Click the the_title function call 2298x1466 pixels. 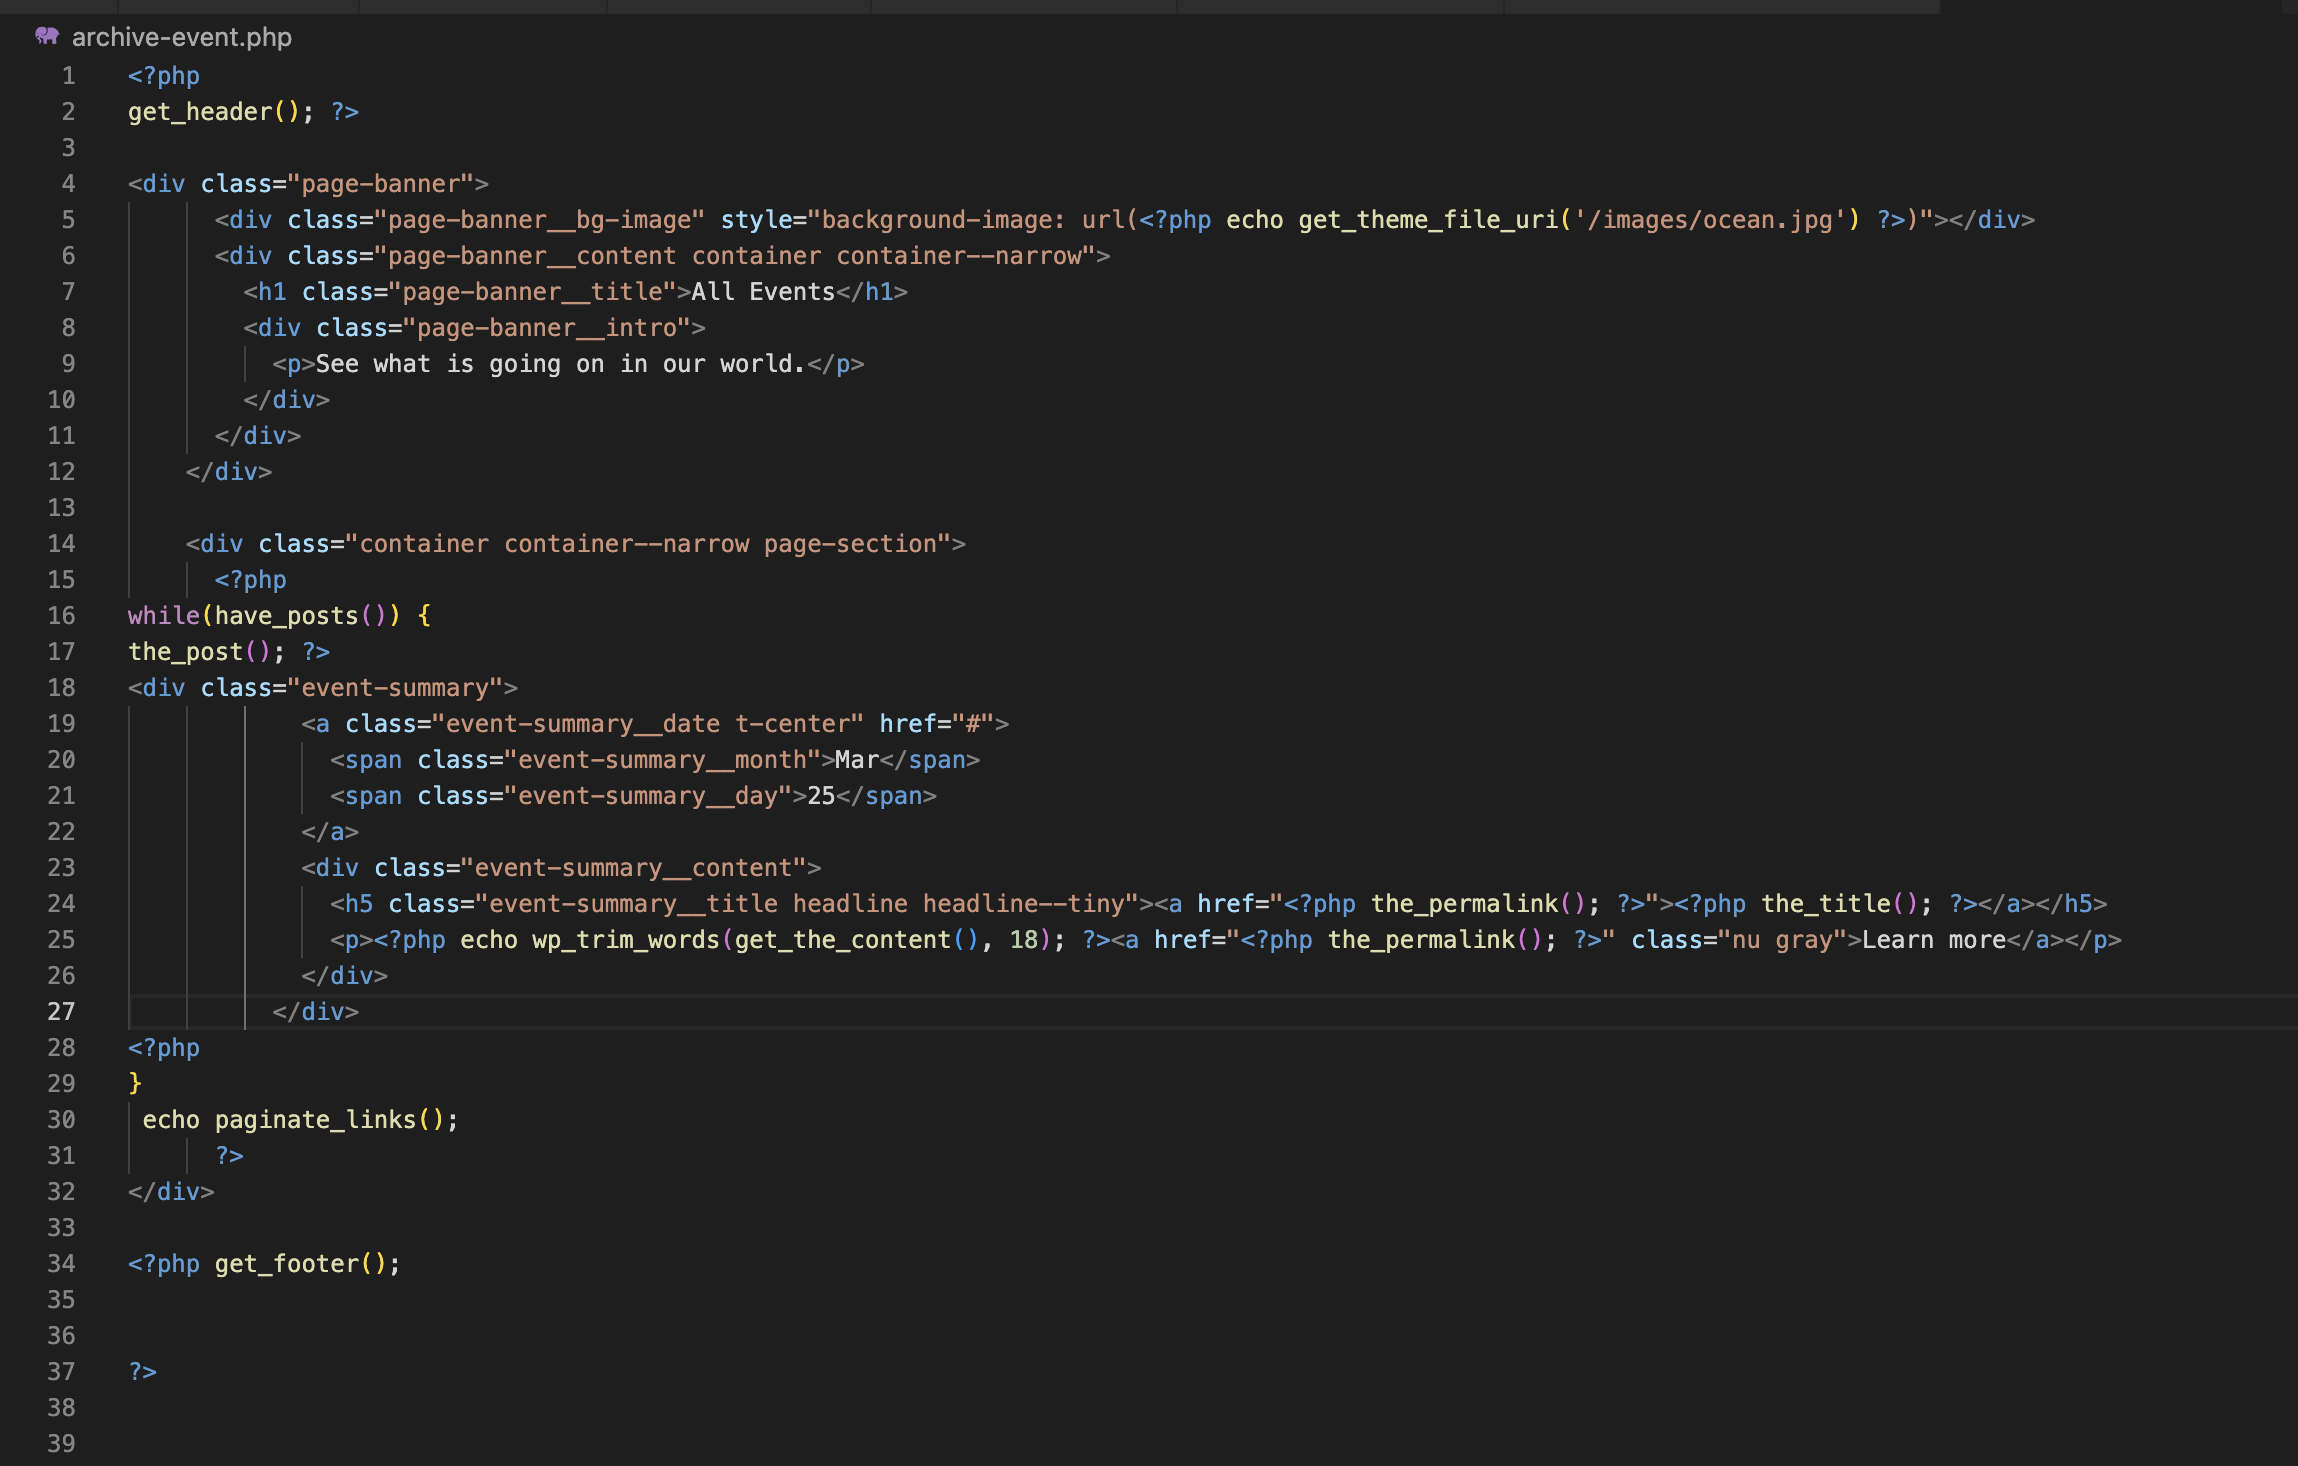(x=1825, y=903)
